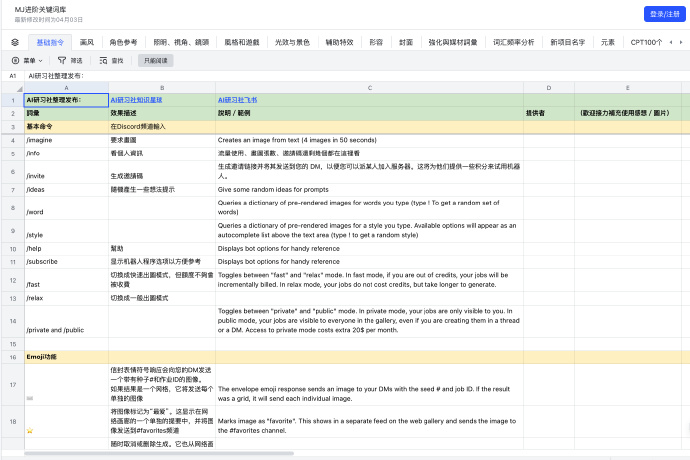Select column C header
Viewport: 690px width, 460px height.
[369, 88]
